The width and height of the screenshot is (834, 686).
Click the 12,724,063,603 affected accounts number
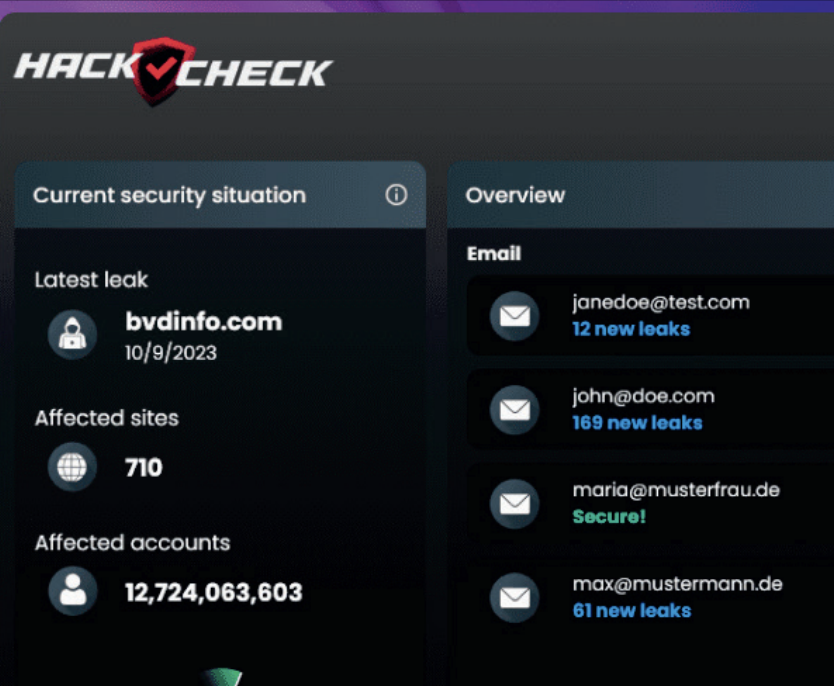click(213, 592)
